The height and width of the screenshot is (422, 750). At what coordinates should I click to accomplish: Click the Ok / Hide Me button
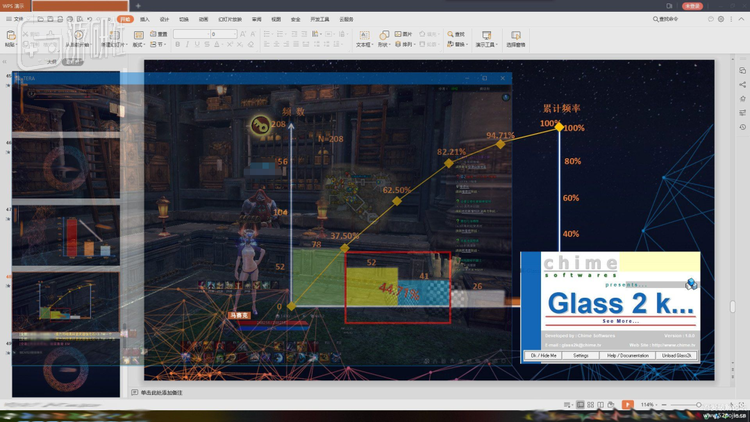pos(543,355)
